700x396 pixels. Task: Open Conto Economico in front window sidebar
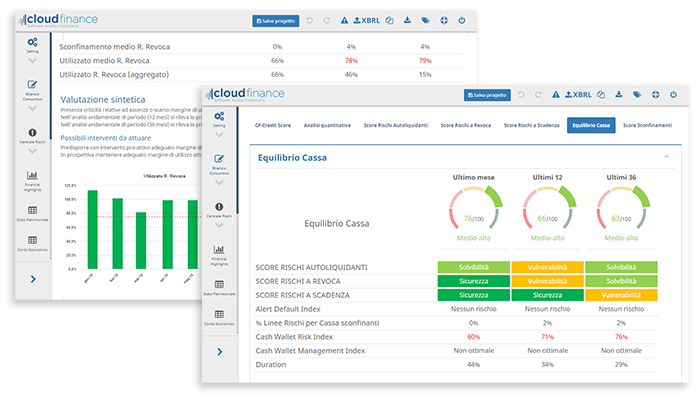219,318
